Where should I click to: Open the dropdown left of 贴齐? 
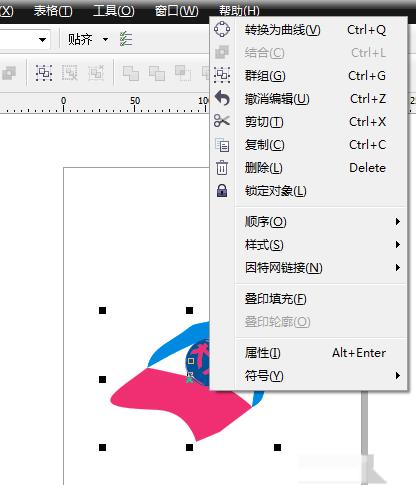pos(42,40)
